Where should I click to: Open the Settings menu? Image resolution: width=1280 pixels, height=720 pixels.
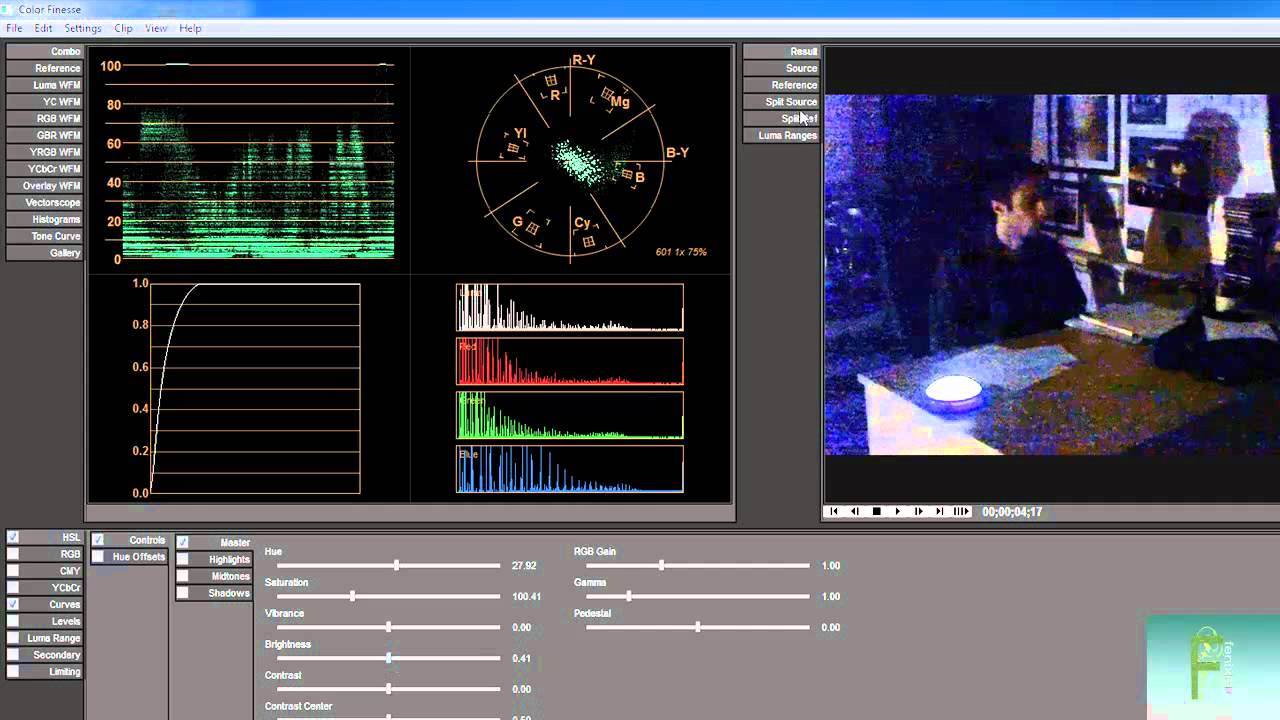83,28
